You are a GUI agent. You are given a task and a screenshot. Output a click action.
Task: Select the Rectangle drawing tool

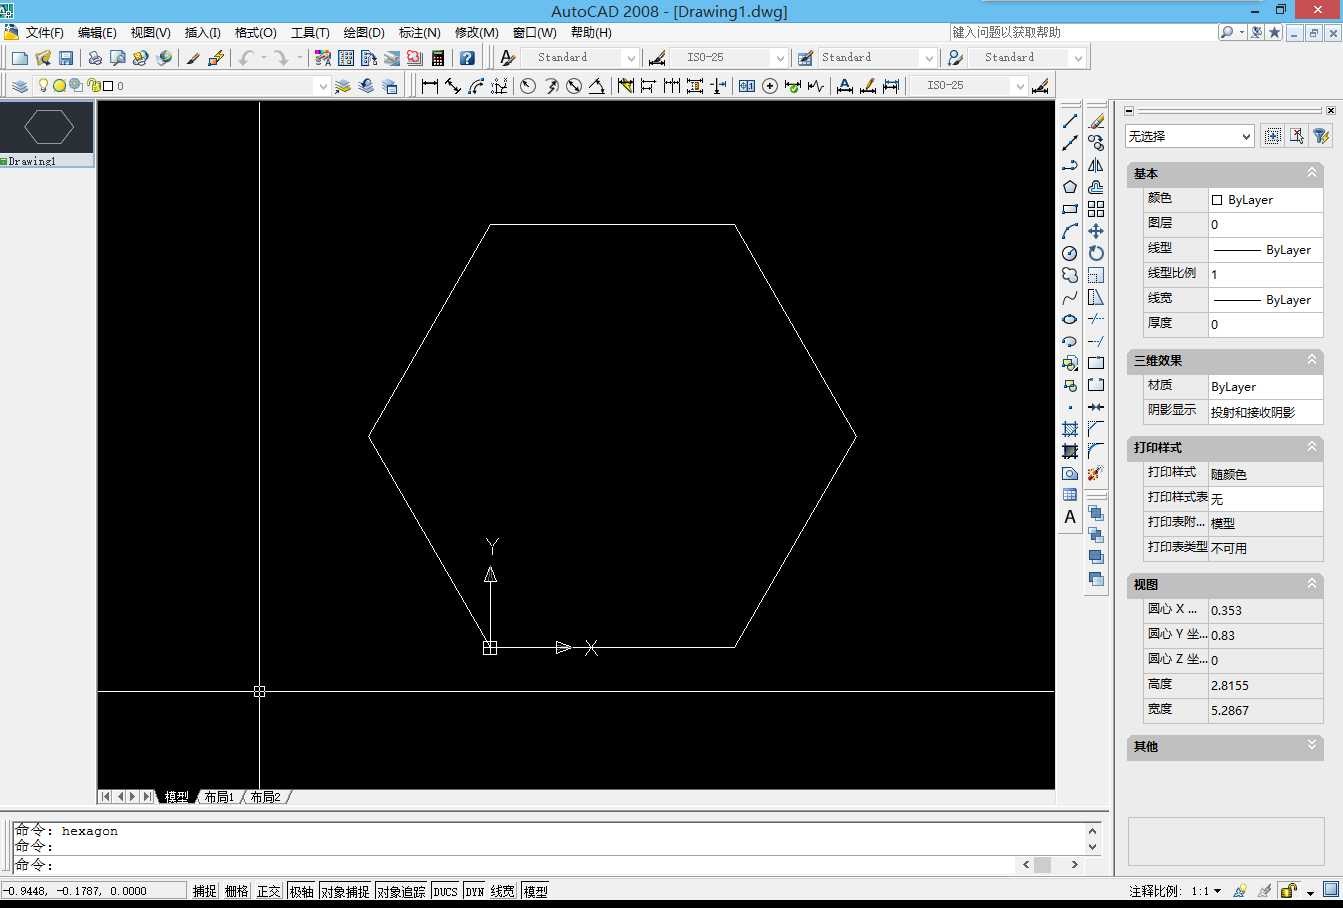[1070, 209]
